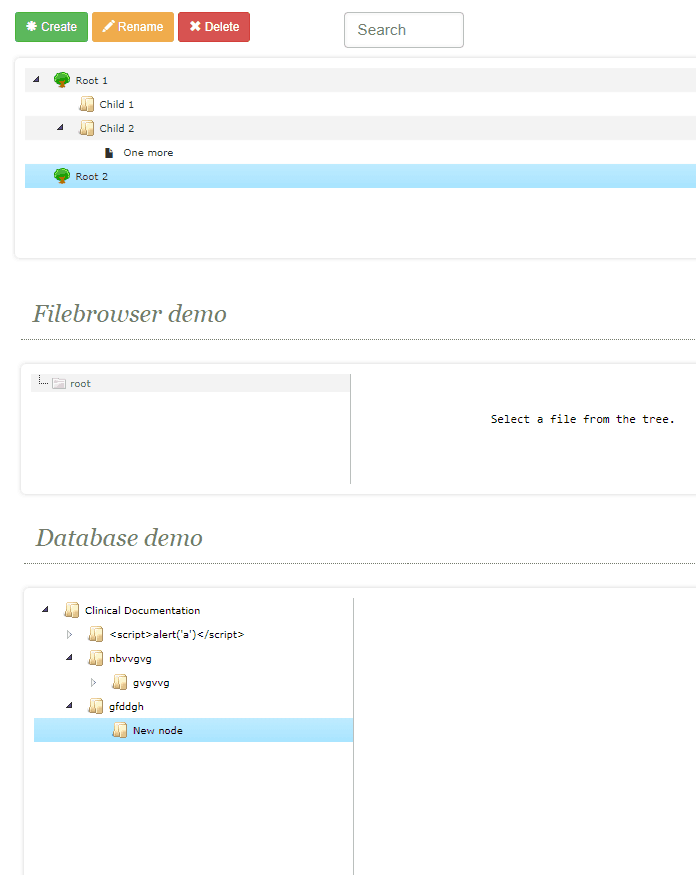
Task: Collapse the Clinical Documentation node
Action: click(x=45, y=609)
